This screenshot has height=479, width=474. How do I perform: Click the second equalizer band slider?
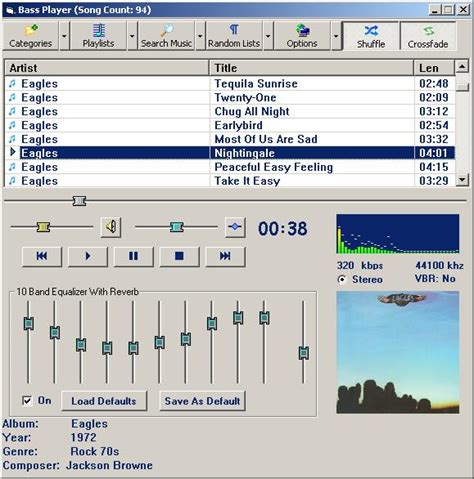coord(55,332)
